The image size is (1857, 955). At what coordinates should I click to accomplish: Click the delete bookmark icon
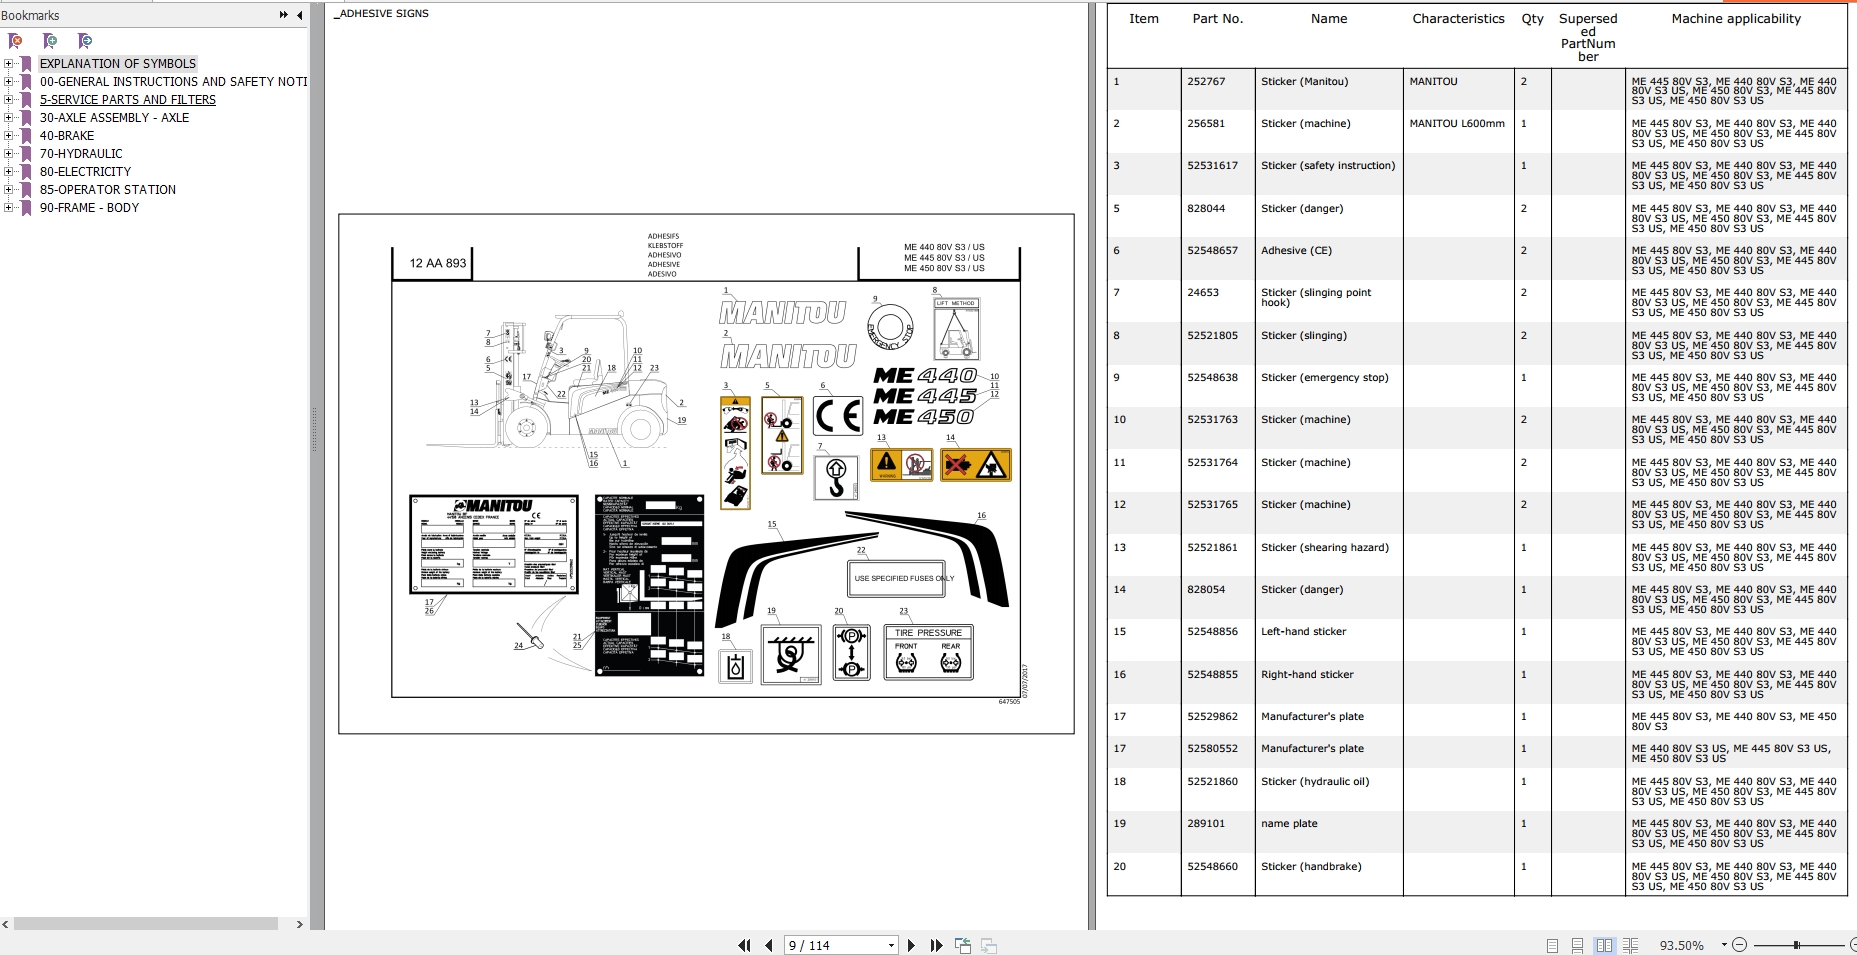pyautogui.click(x=15, y=41)
